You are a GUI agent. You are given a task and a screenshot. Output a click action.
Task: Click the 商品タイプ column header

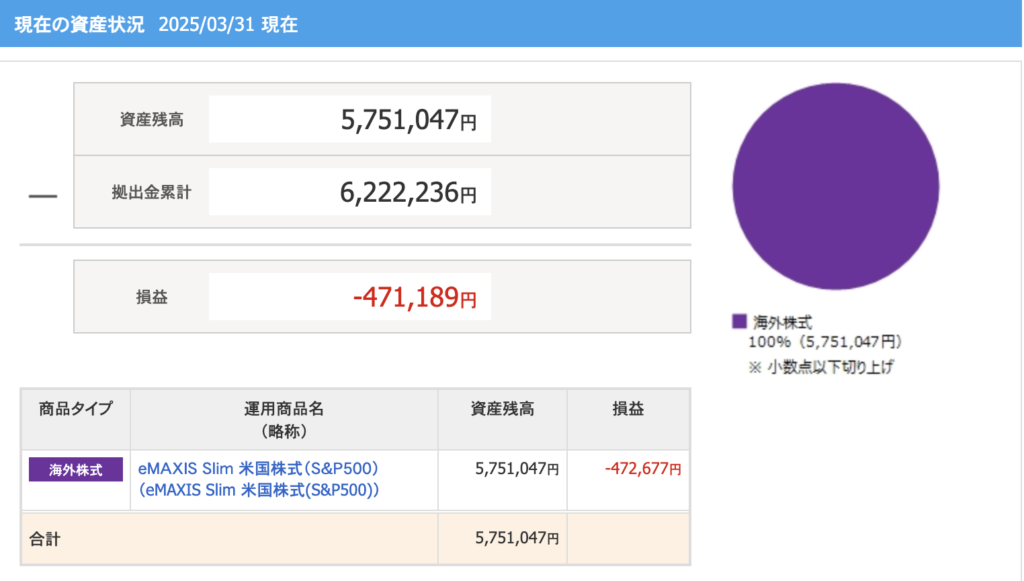point(76,409)
